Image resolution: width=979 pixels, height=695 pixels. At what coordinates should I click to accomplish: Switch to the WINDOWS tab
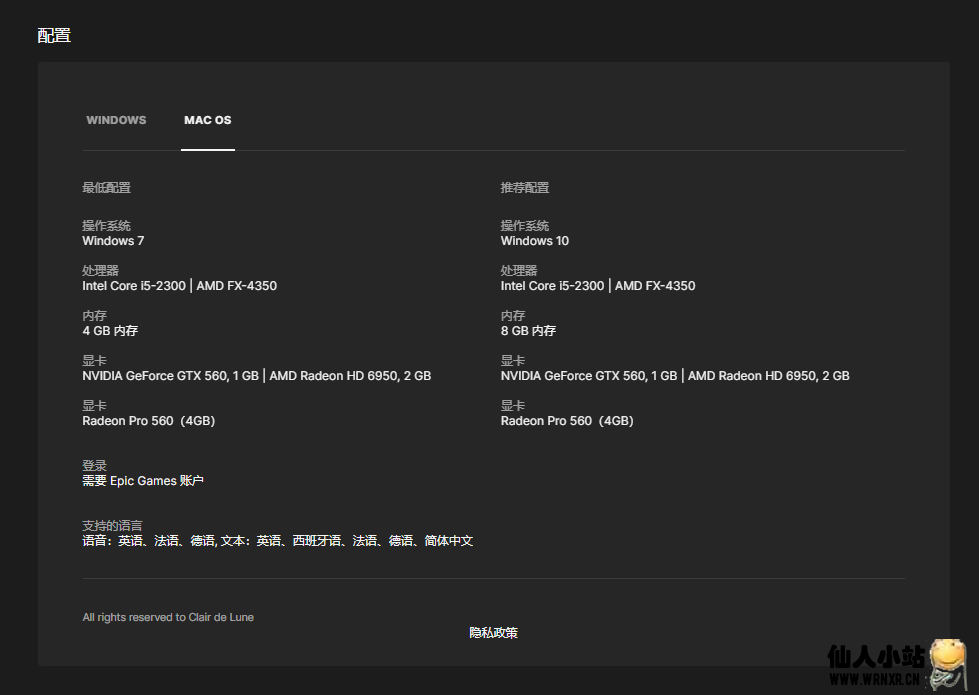[116, 120]
